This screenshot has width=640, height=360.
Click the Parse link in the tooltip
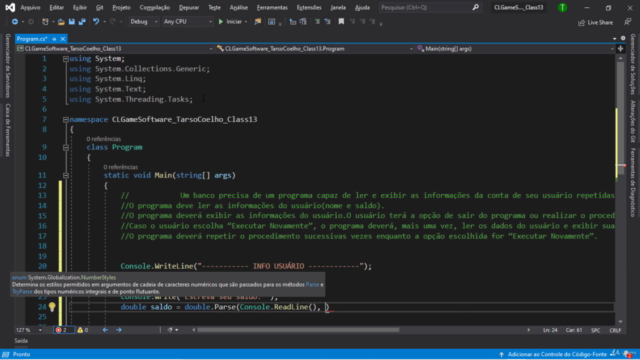coord(312,284)
